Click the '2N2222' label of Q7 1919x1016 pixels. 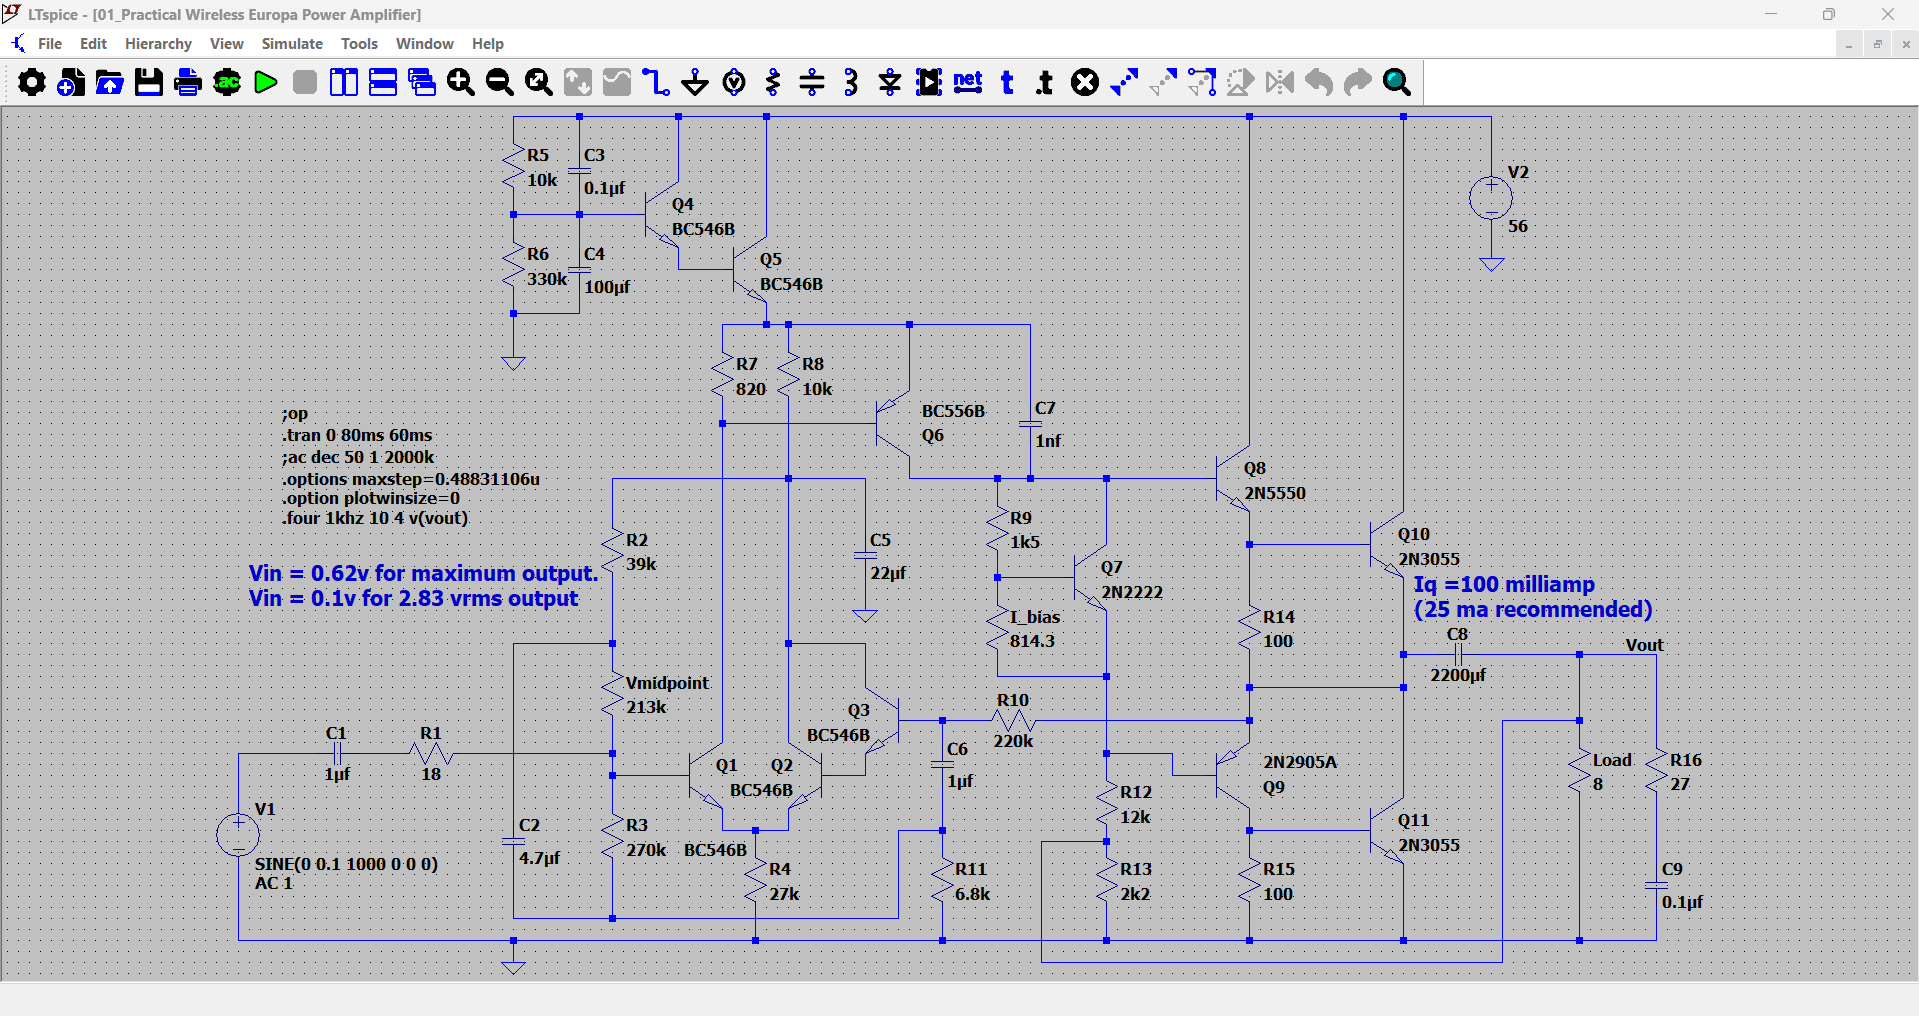pyautogui.click(x=1132, y=592)
